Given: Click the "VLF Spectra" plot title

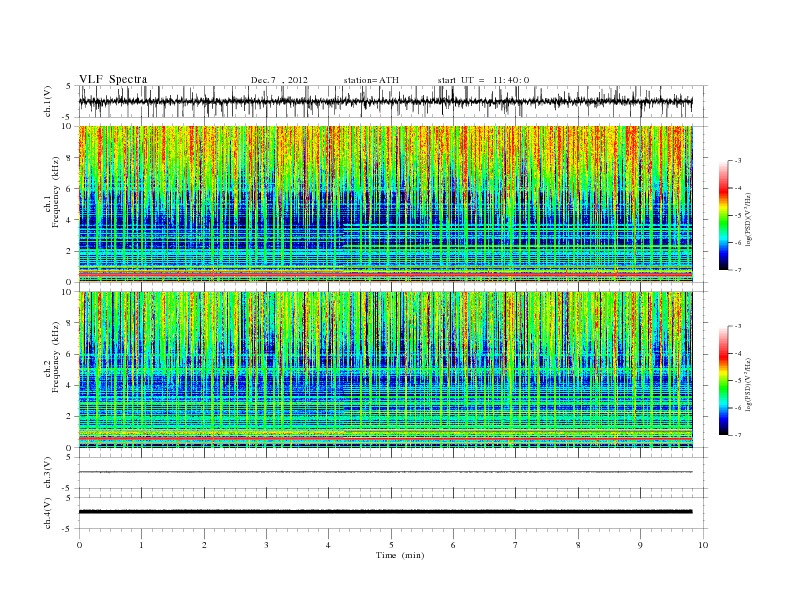Looking at the screenshot, I should [x=113, y=80].
